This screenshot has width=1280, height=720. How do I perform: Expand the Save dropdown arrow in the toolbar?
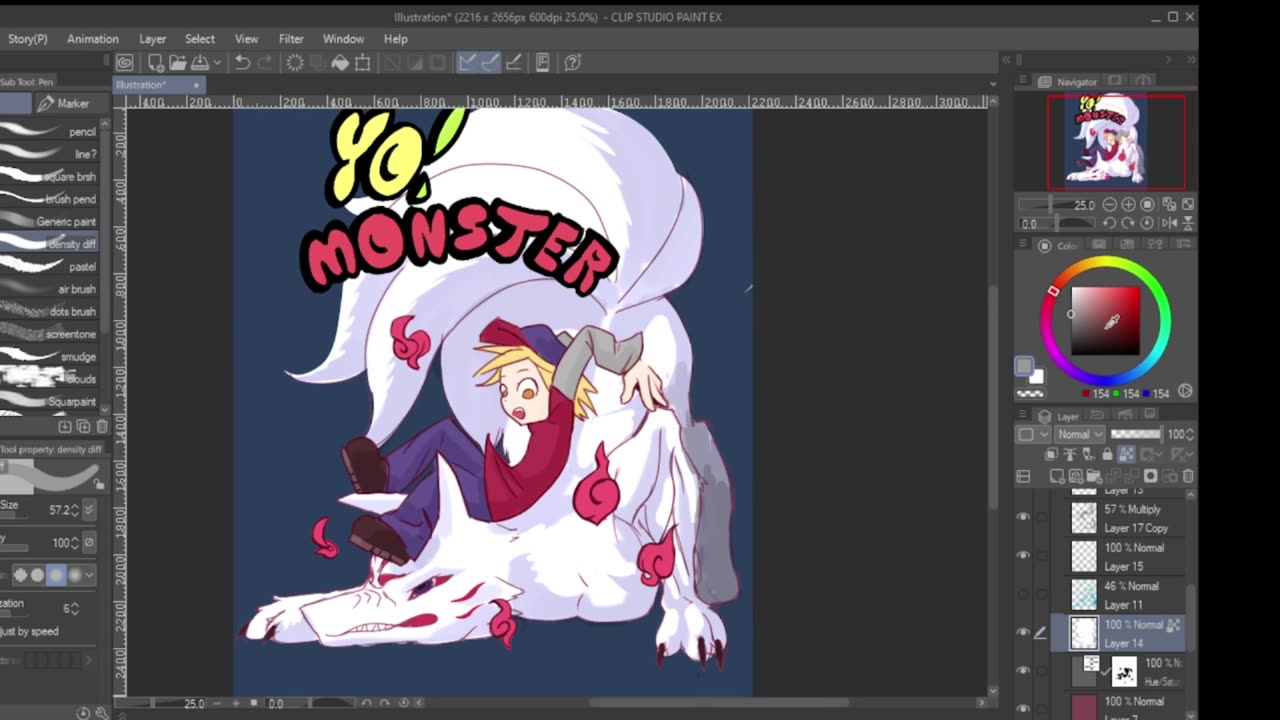(x=216, y=63)
